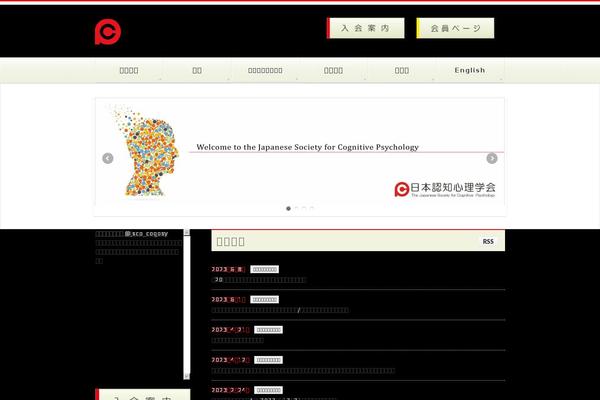Open the 会員ページ members page button

(x=455, y=28)
